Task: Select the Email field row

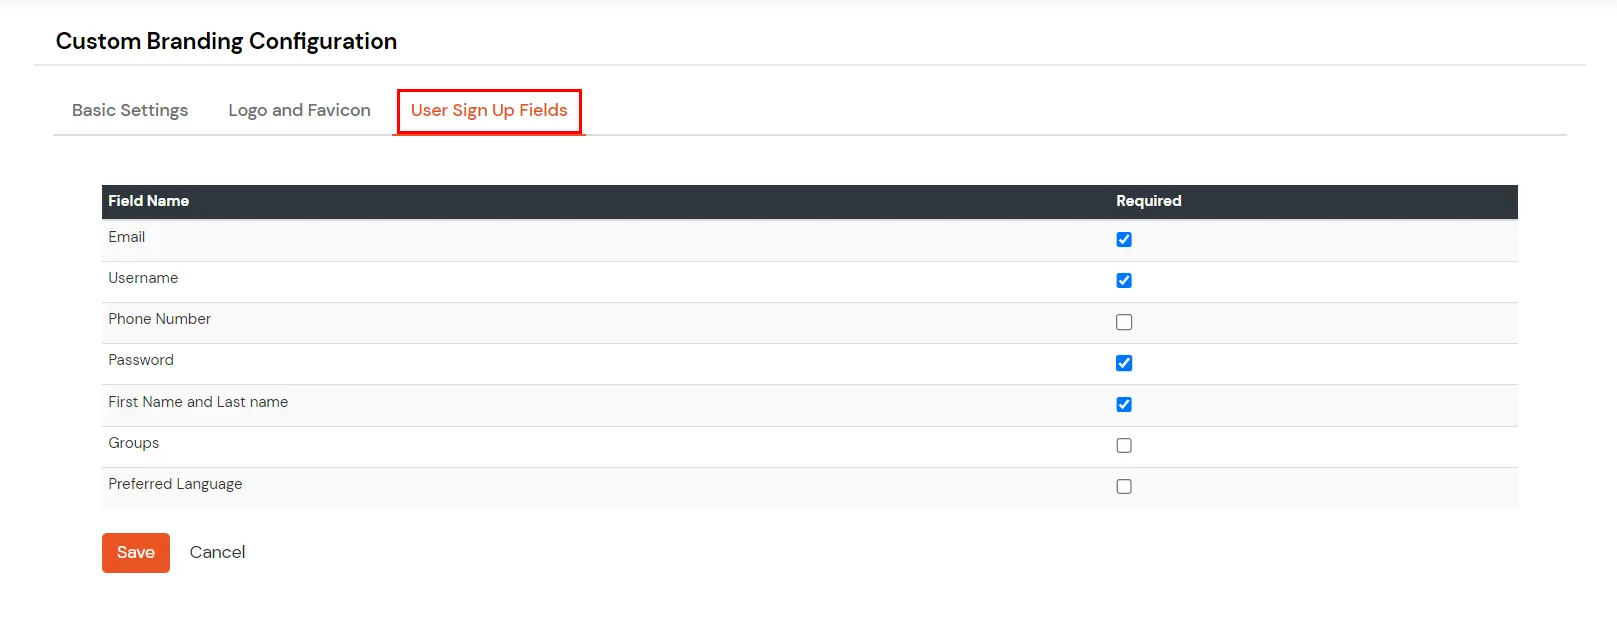Action: [127, 237]
